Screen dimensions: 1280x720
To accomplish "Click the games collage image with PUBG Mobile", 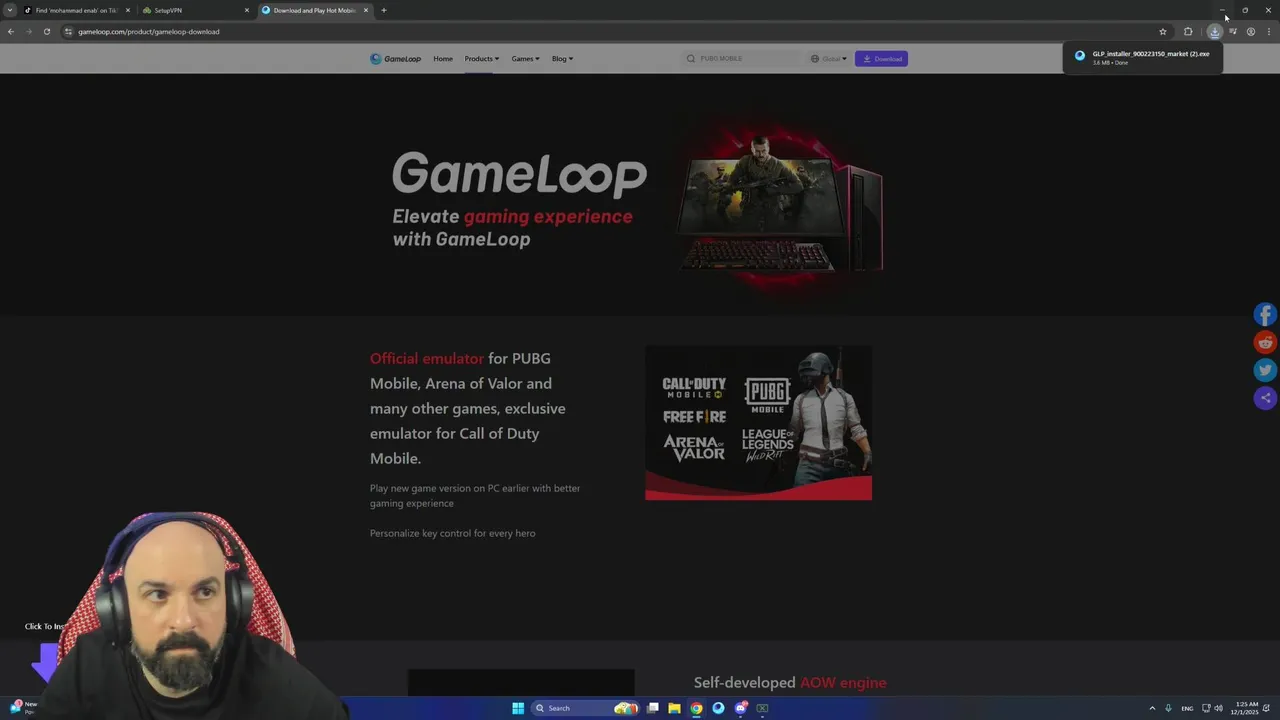I will pos(758,423).
